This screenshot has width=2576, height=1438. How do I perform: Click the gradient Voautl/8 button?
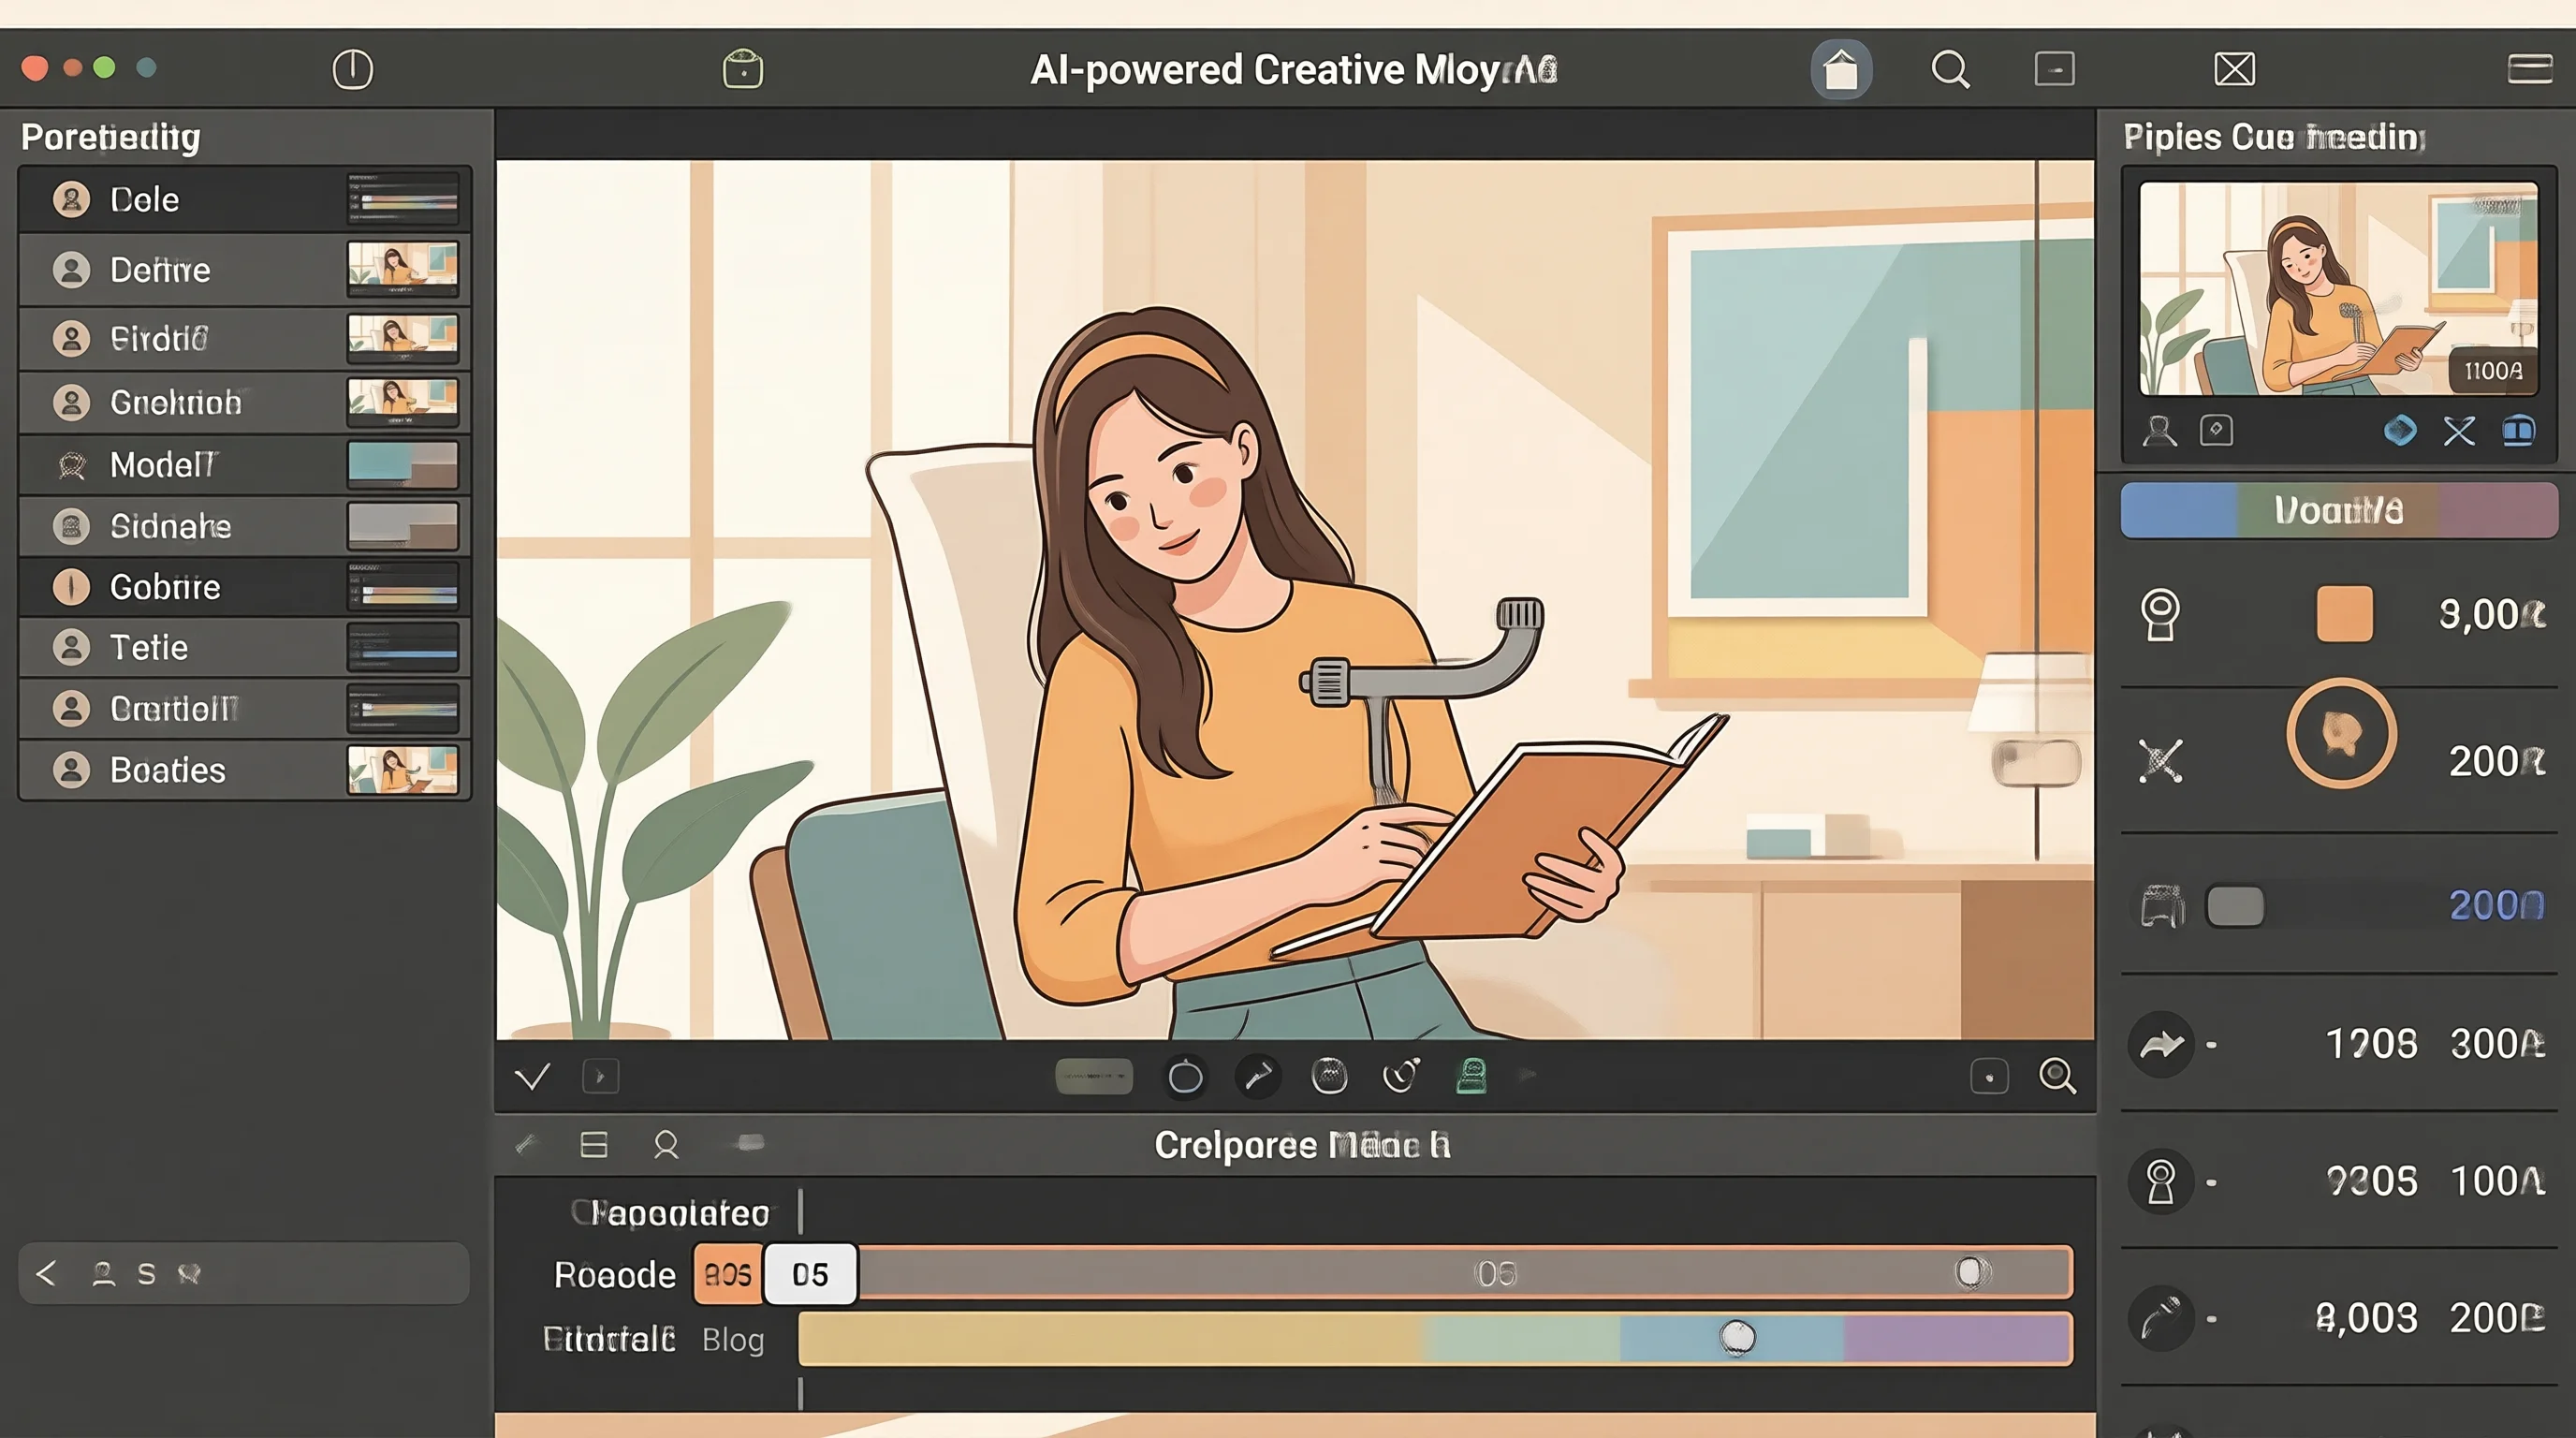click(x=2338, y=510)
